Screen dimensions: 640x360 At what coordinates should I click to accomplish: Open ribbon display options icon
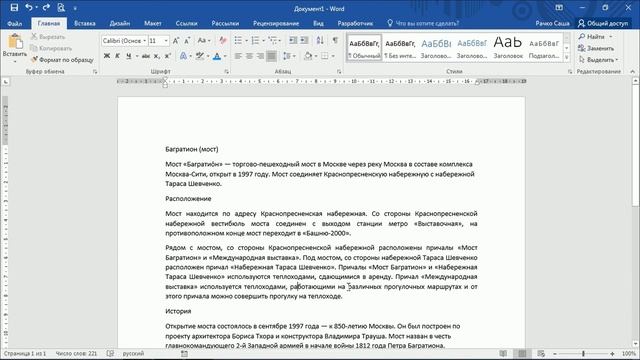coord(559,8)
